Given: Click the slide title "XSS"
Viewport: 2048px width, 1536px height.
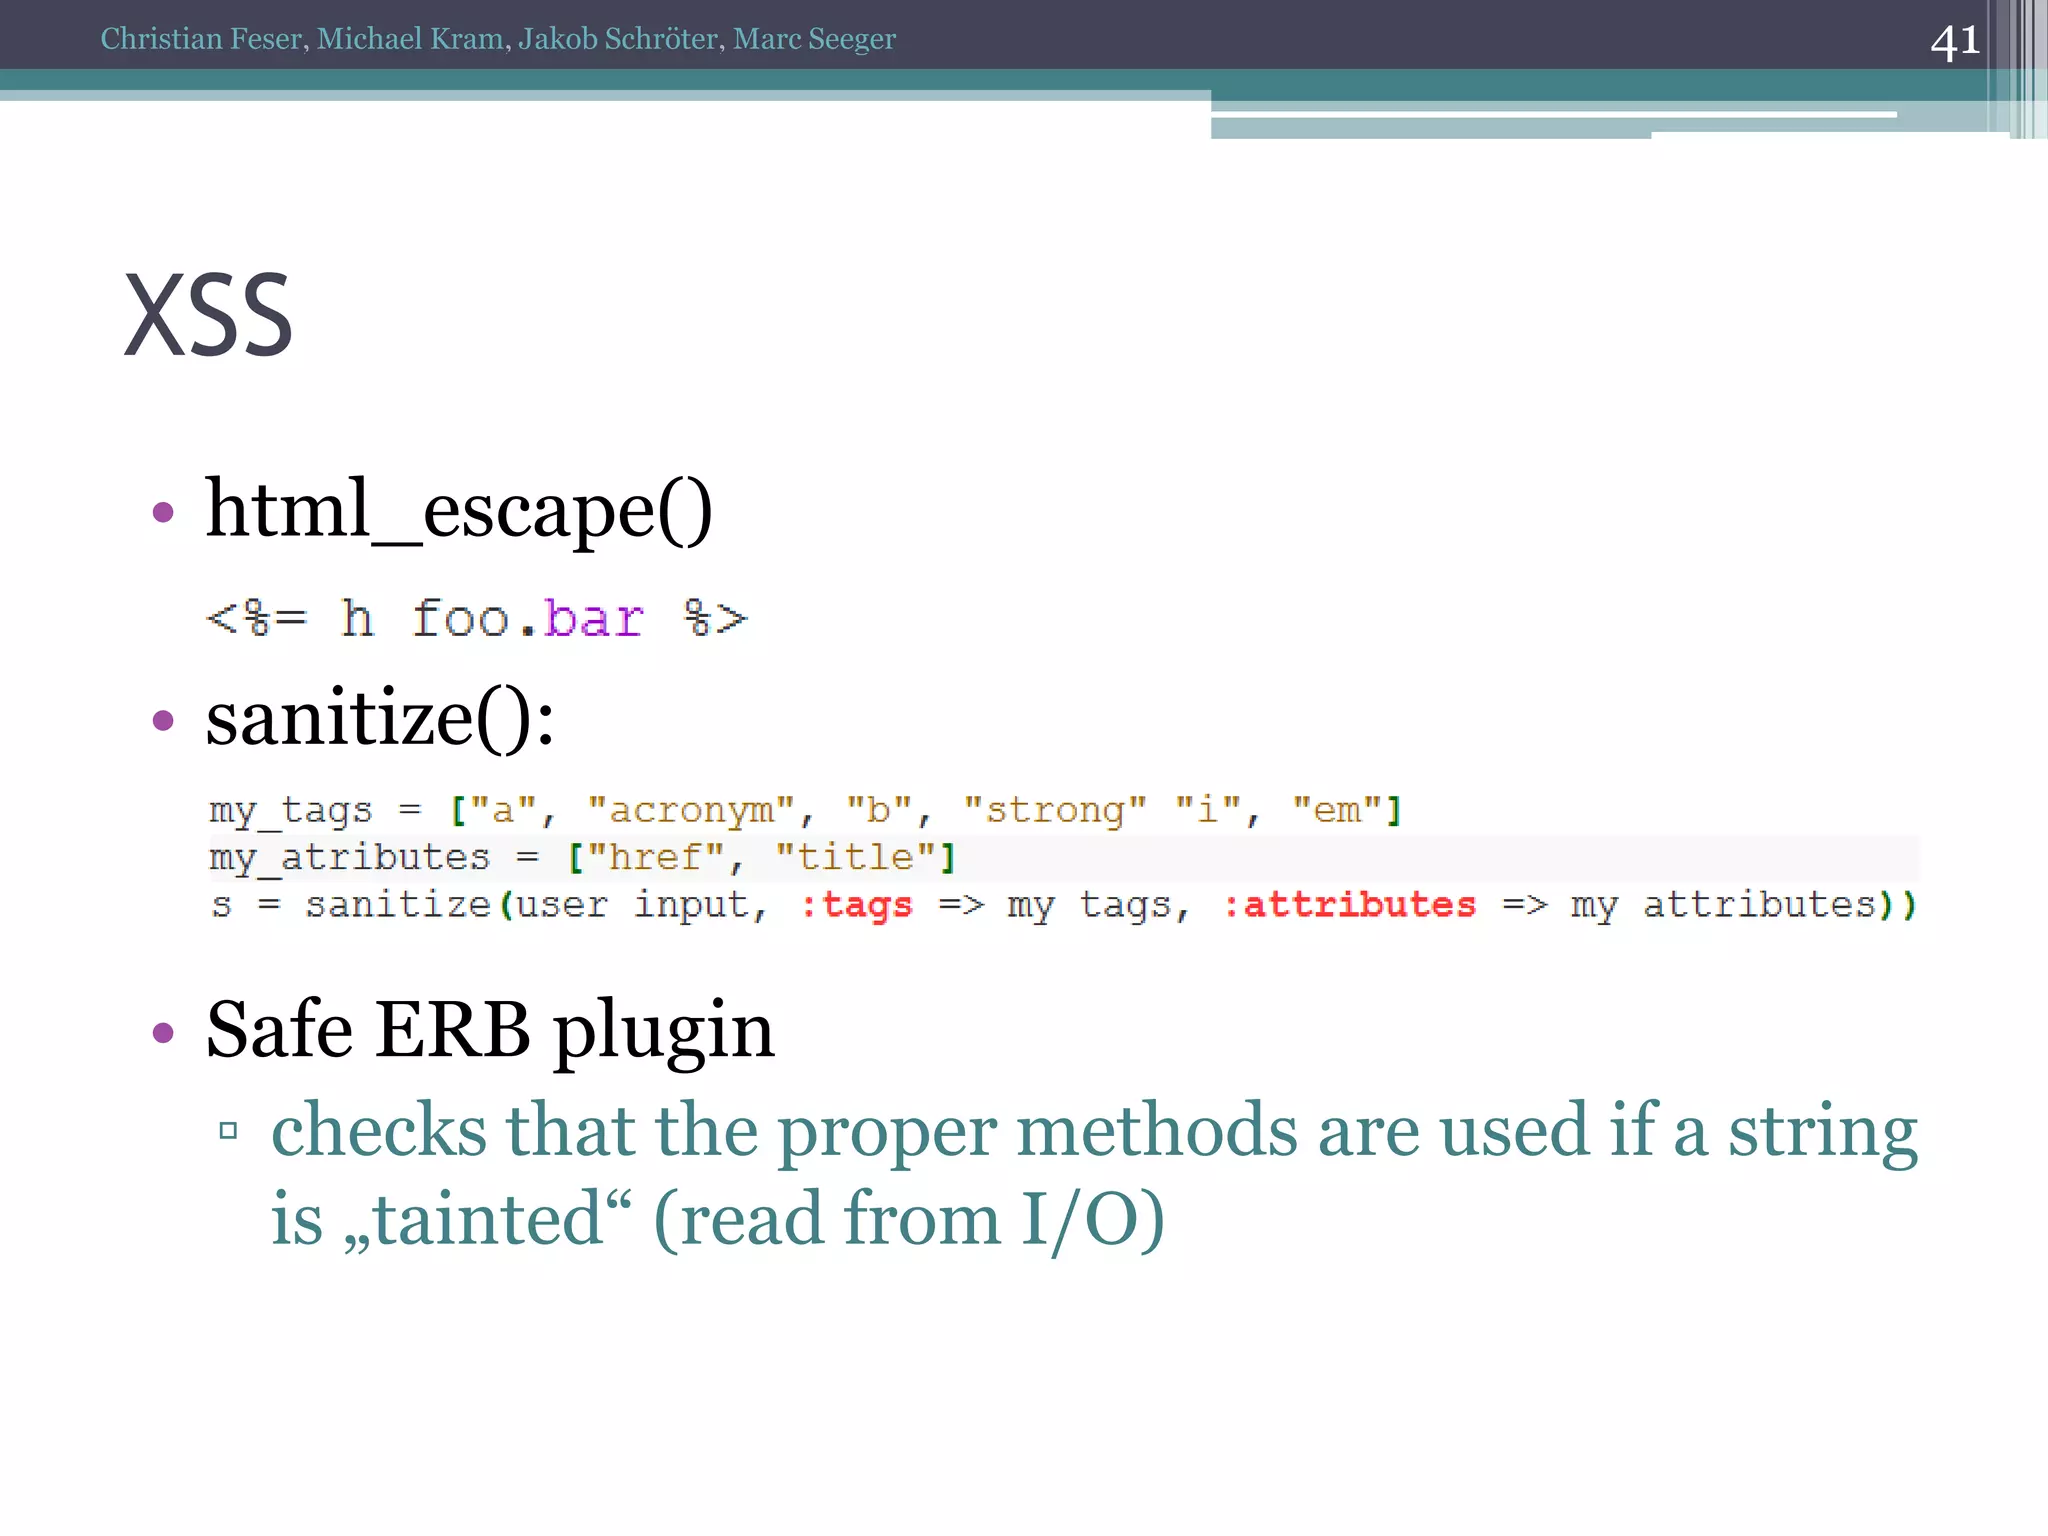Looking at the screenshot, I should 208,316.
